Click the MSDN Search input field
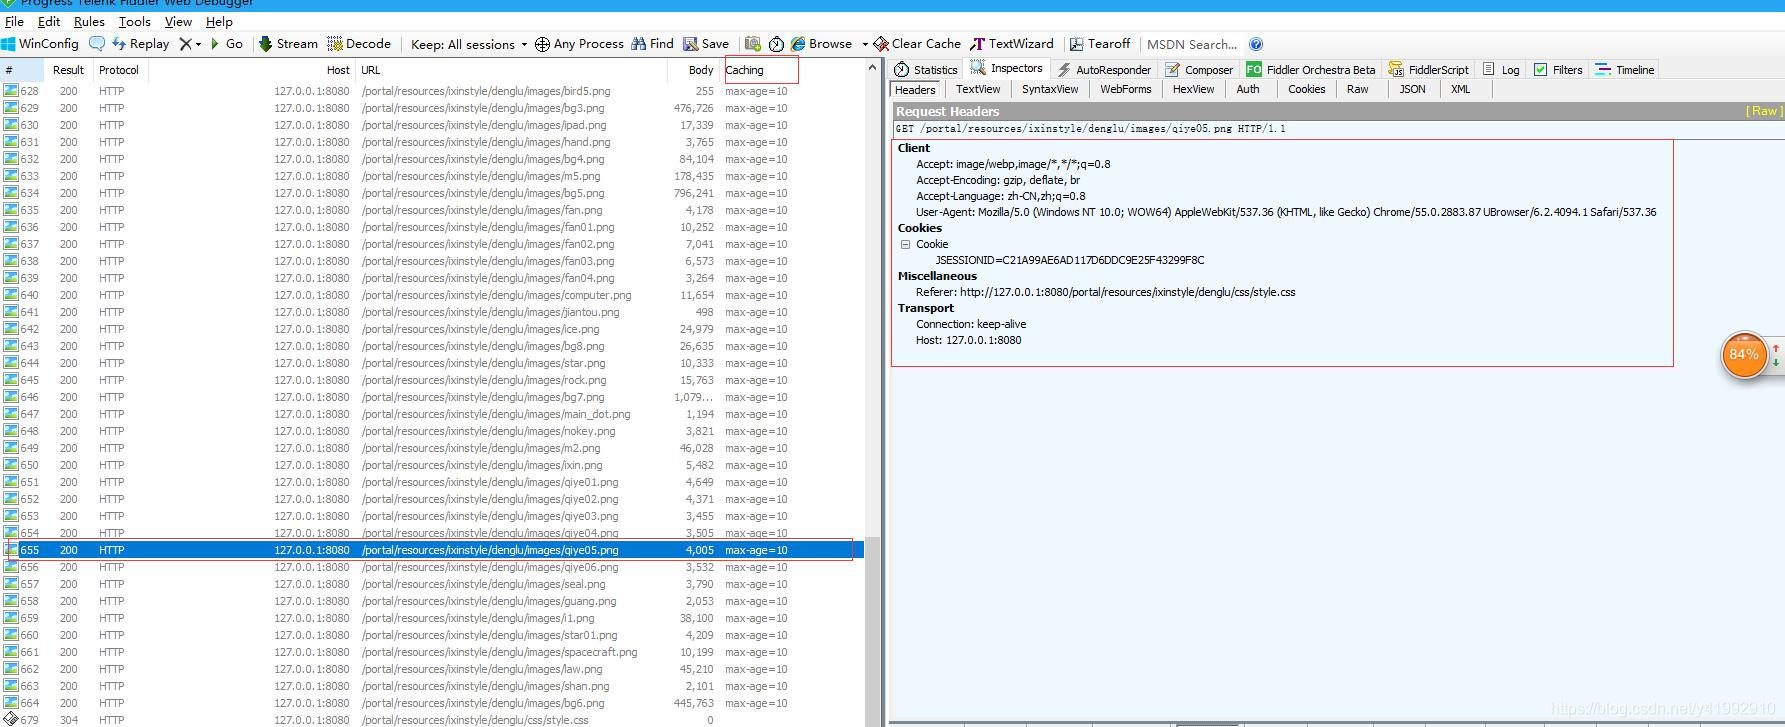The image size is (1785, 727). 1192,44
